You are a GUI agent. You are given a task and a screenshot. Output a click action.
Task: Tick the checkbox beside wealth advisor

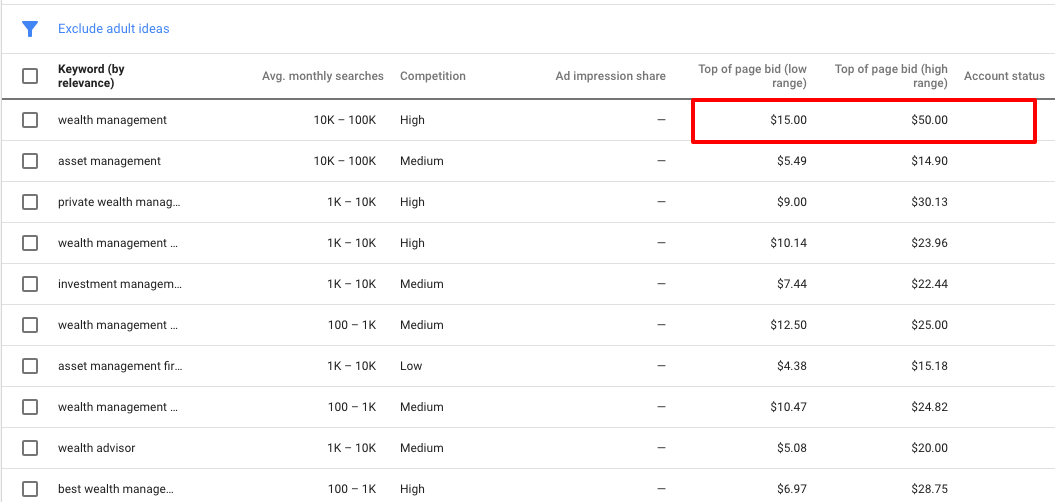[30, 448]
